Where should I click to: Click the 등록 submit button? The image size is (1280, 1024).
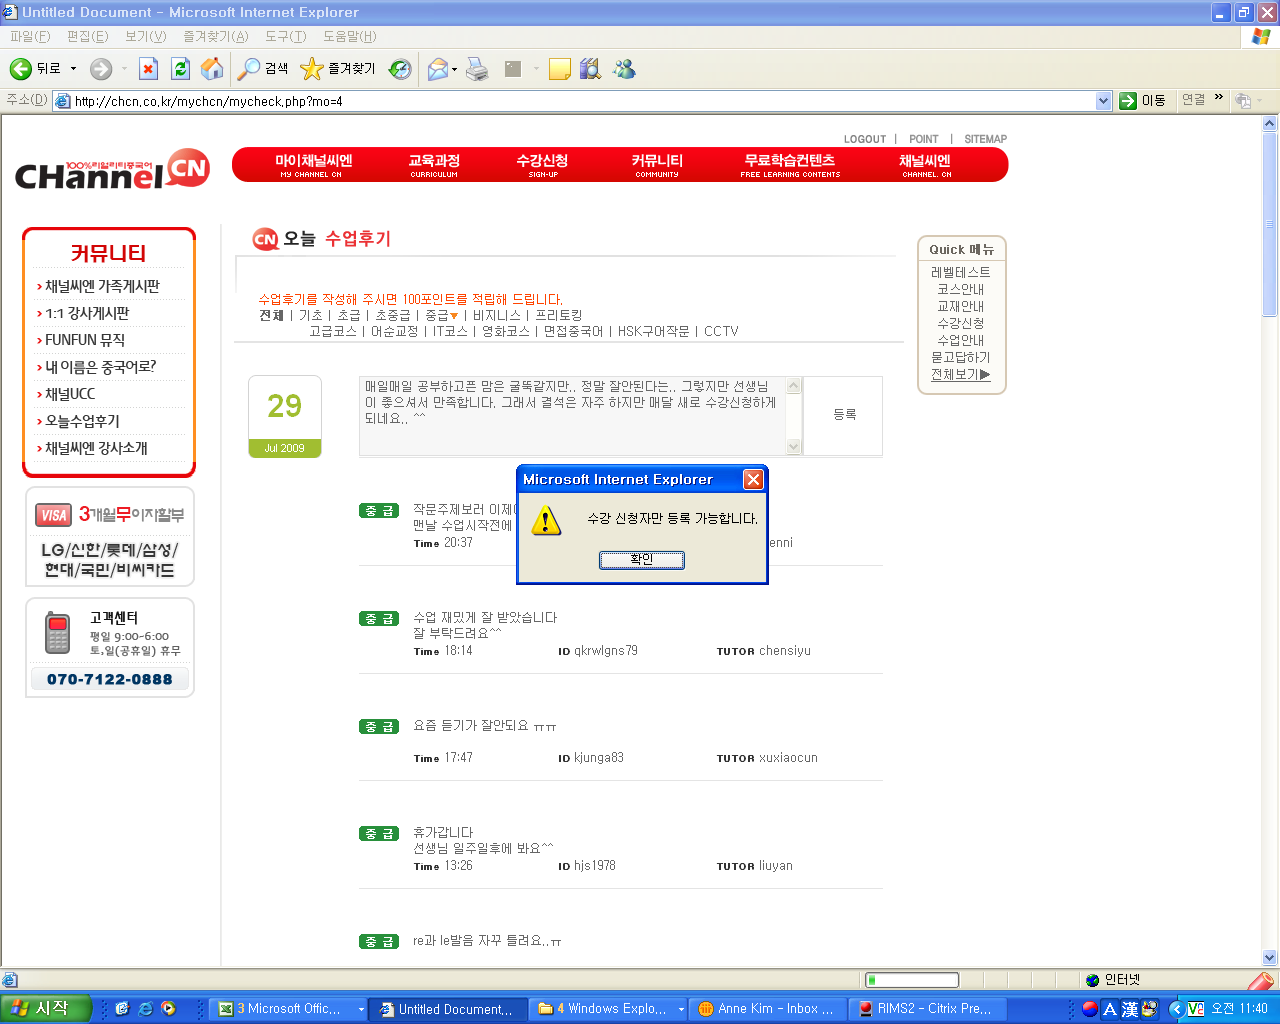tap(844, 415)
